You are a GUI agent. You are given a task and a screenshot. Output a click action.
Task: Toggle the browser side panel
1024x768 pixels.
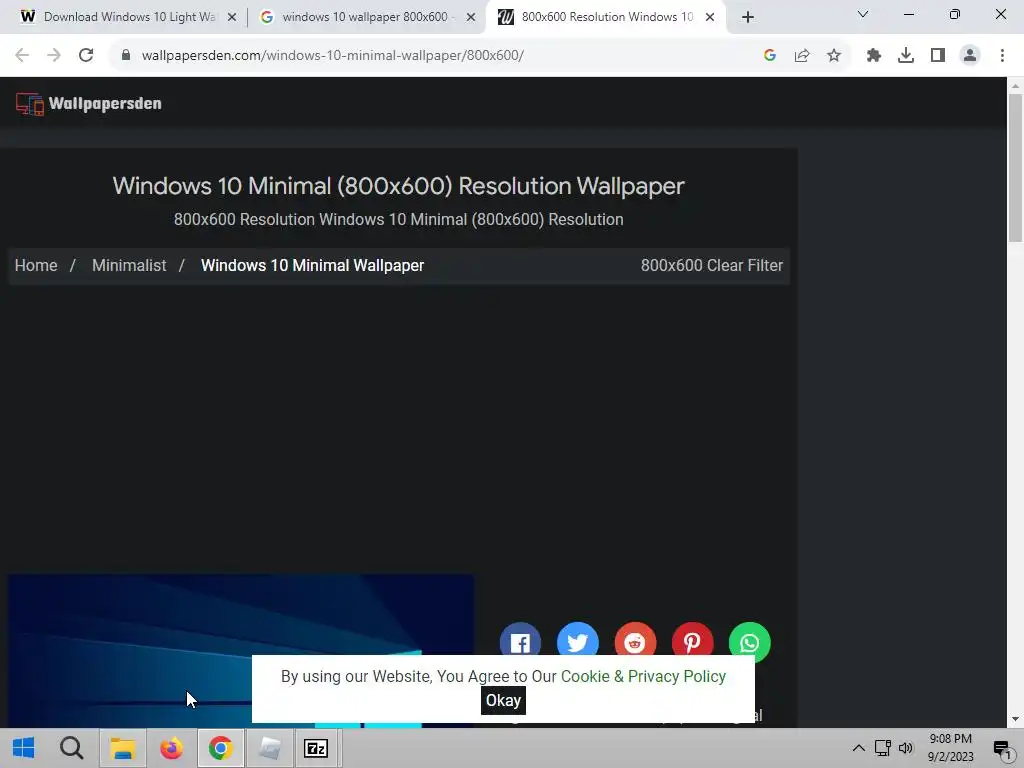pyautogui.click(x=938, y=56)
